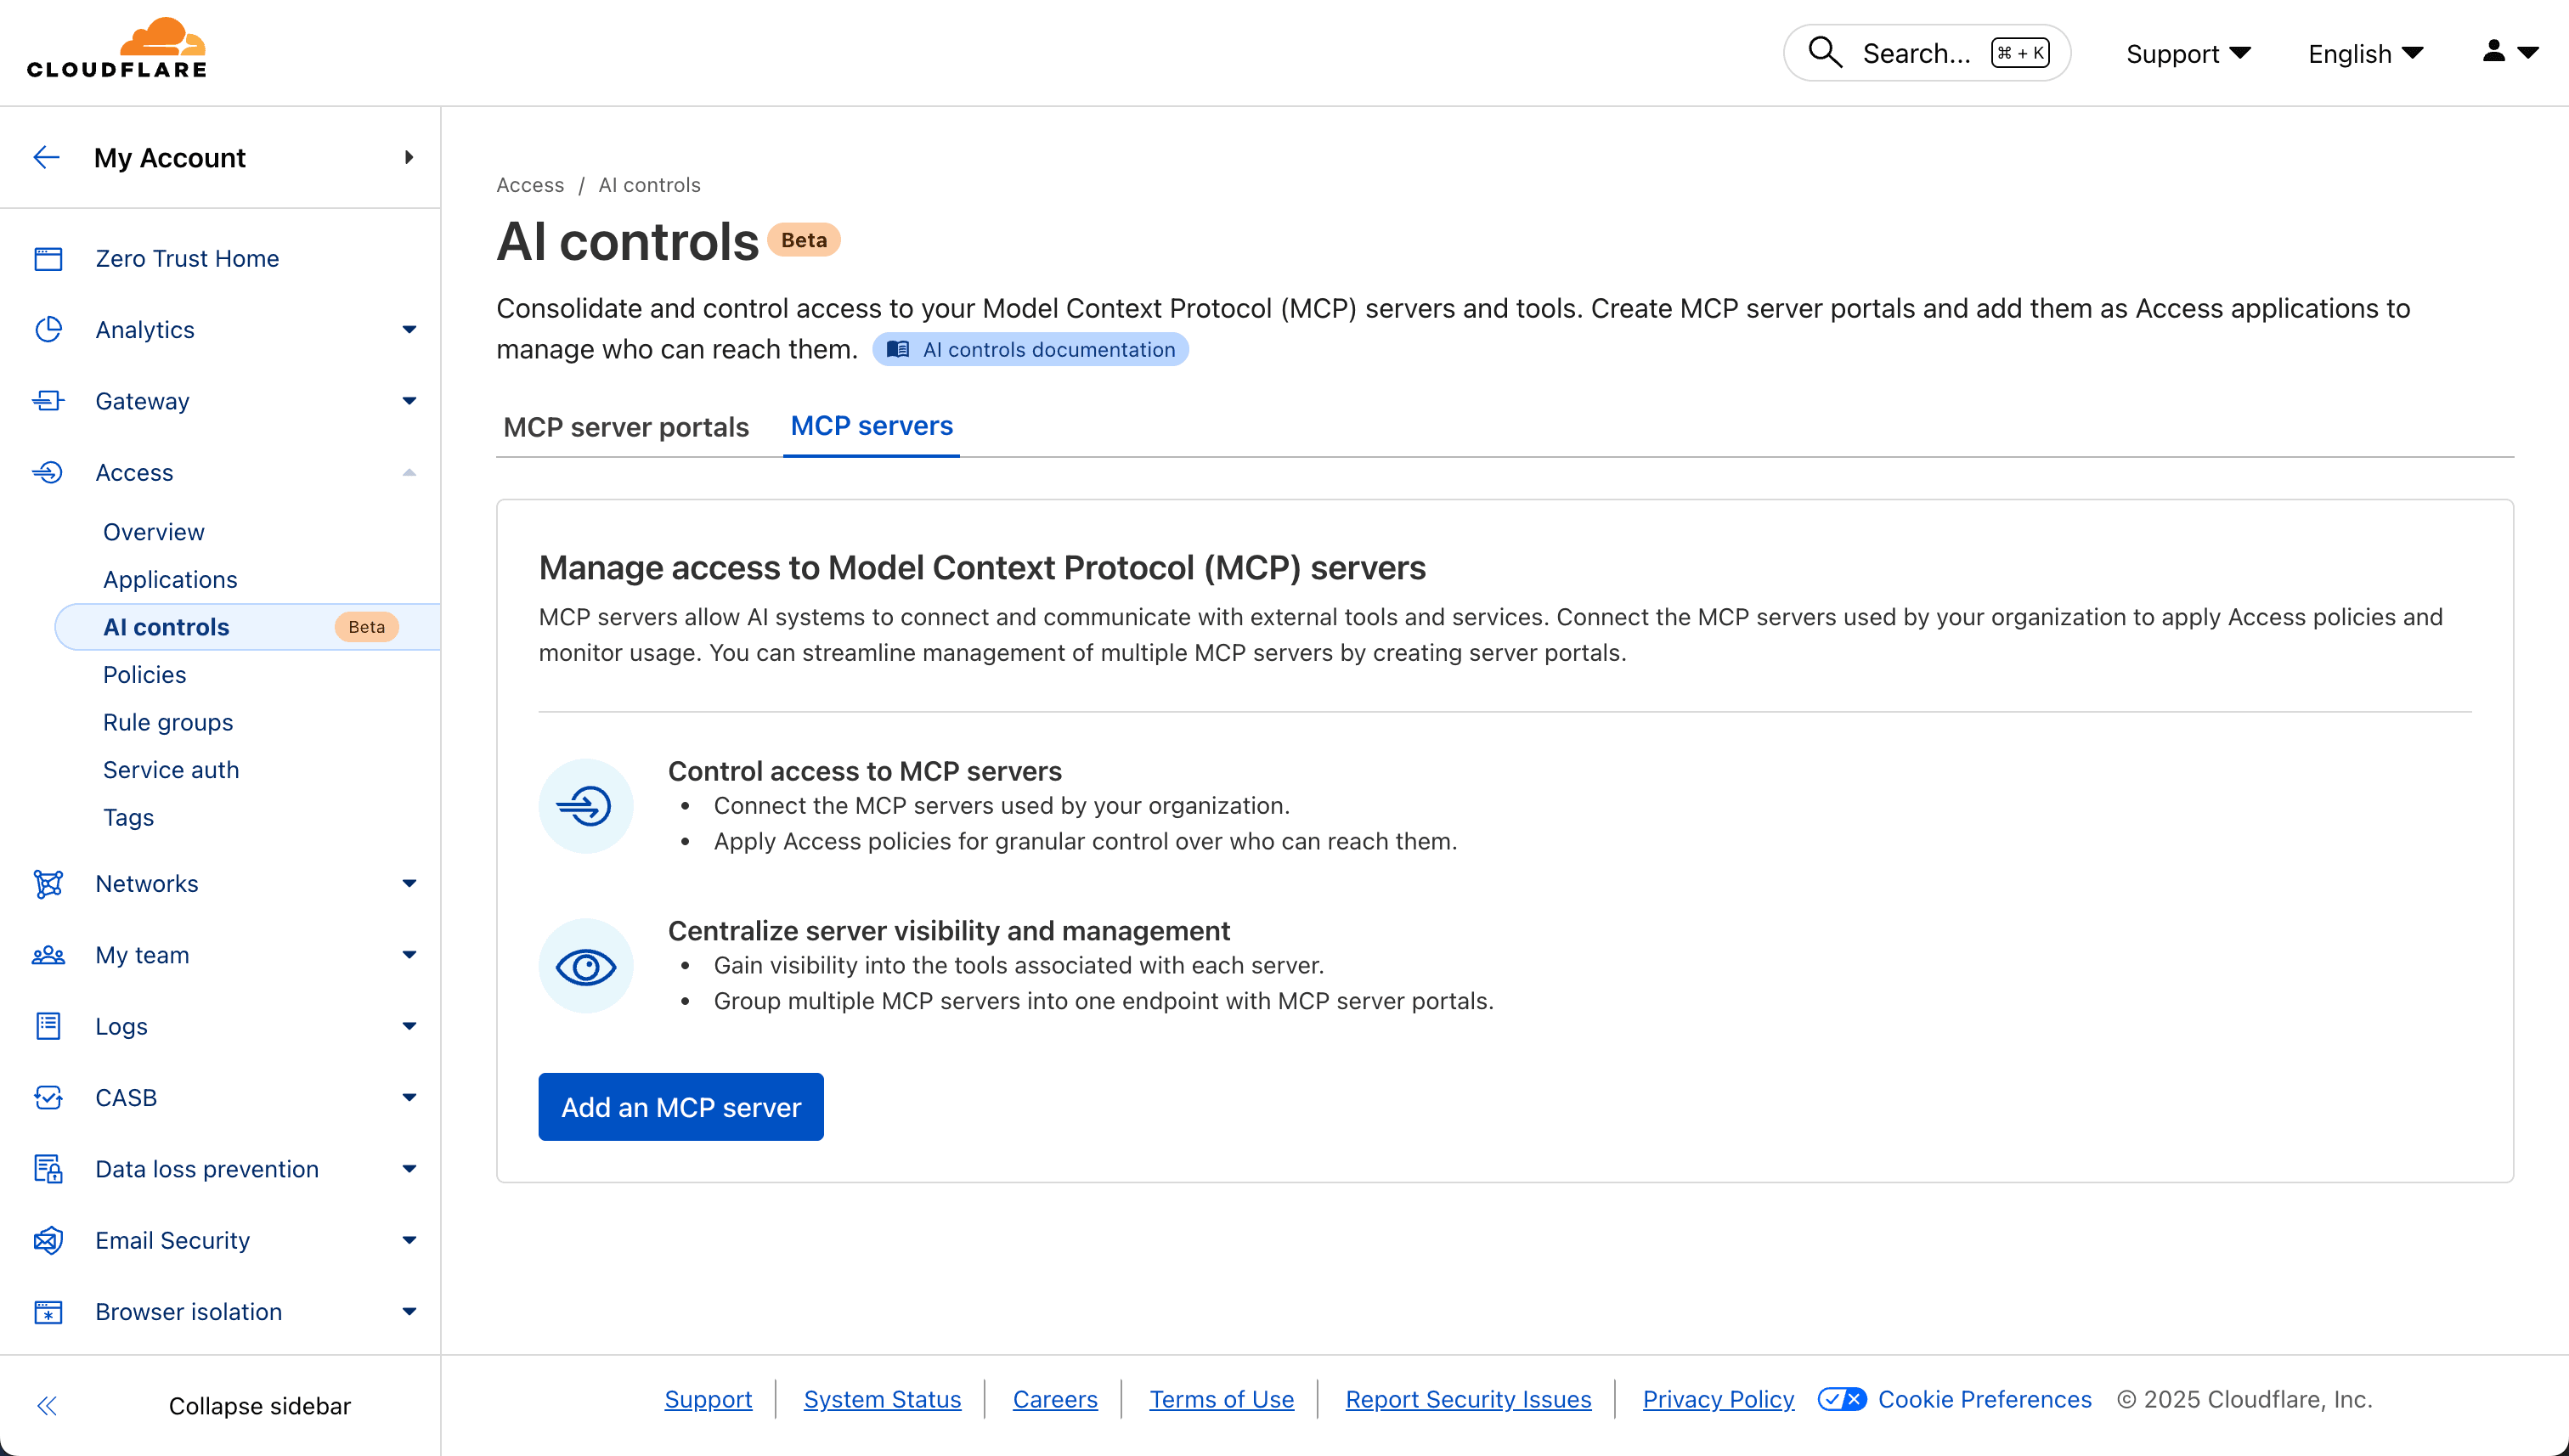Screen dimensions: 2569x1456
Task: Open the English language dropdown
Action: 2365,53
